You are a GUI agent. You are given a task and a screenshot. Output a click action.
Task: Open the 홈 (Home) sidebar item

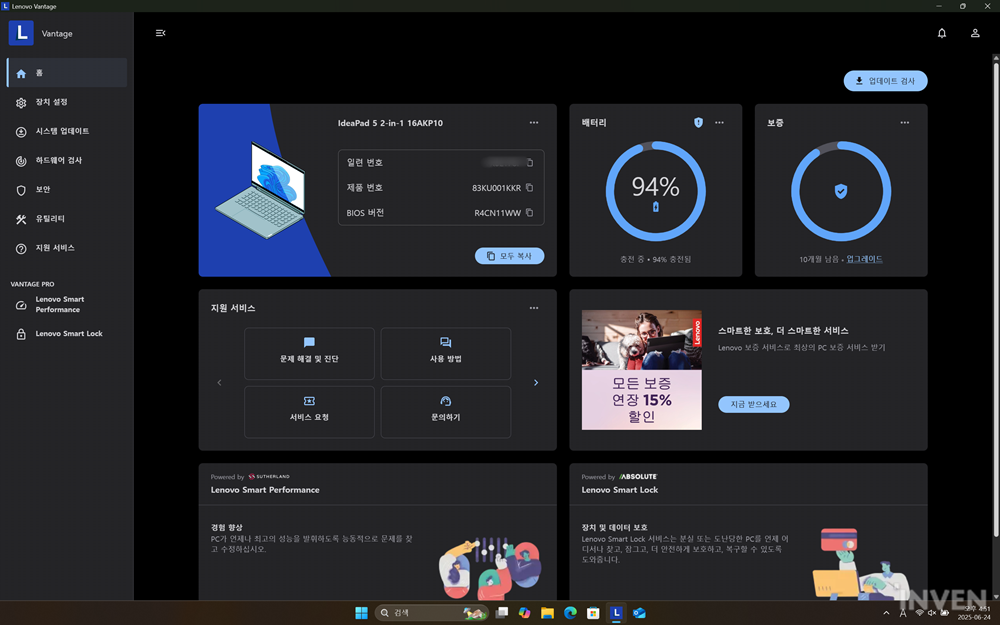click(x=67, y=73)
